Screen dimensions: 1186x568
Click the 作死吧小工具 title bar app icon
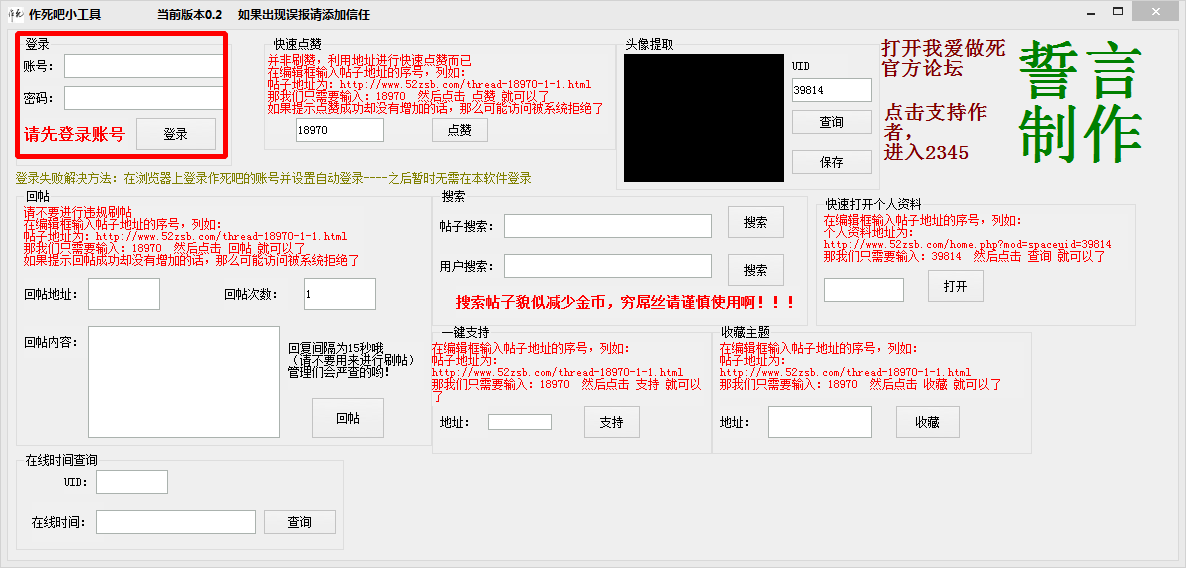15,14
